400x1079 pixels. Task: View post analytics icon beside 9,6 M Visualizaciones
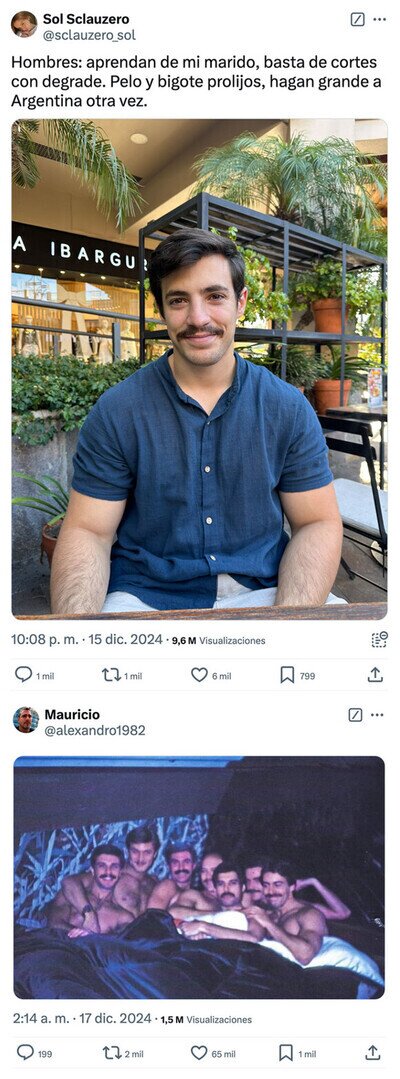(x=379, y=639)
